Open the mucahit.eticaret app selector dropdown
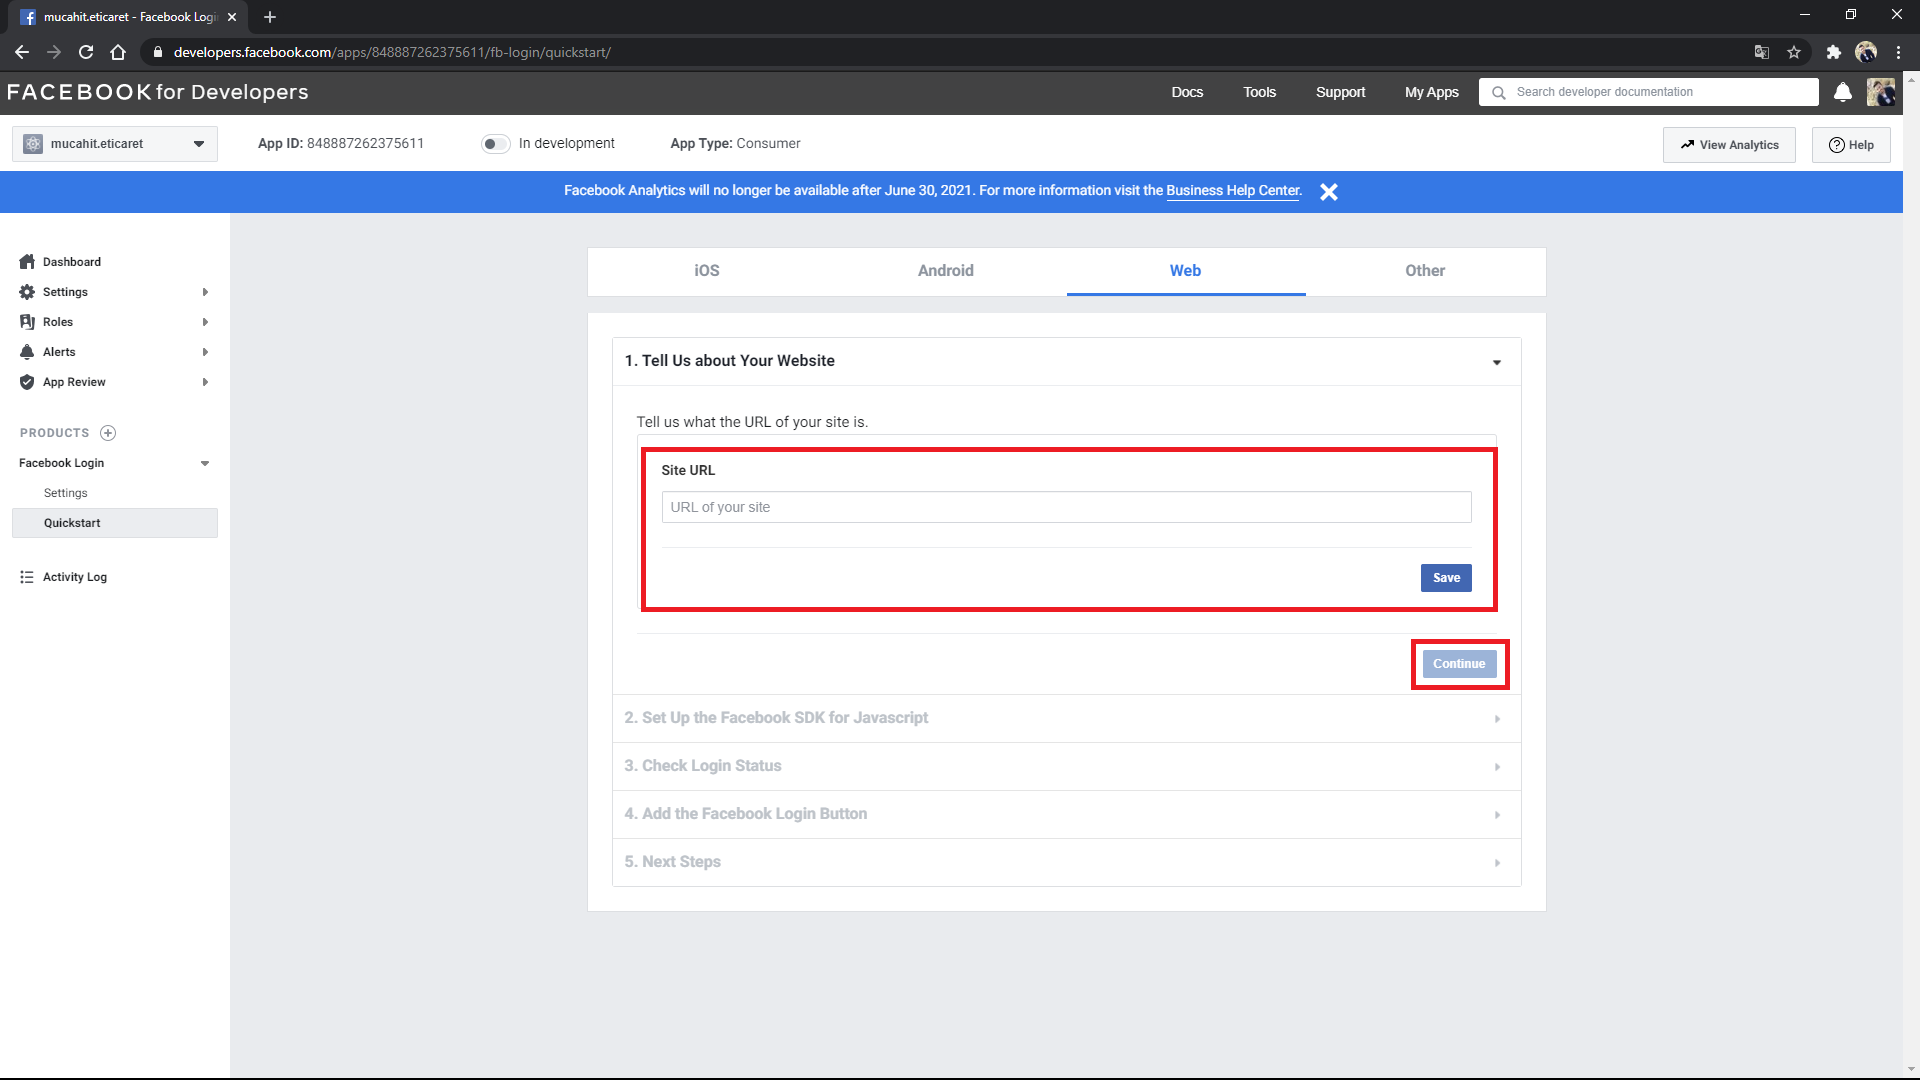The height and width of the screenshot is (1080, 1920). pos(115,144)
